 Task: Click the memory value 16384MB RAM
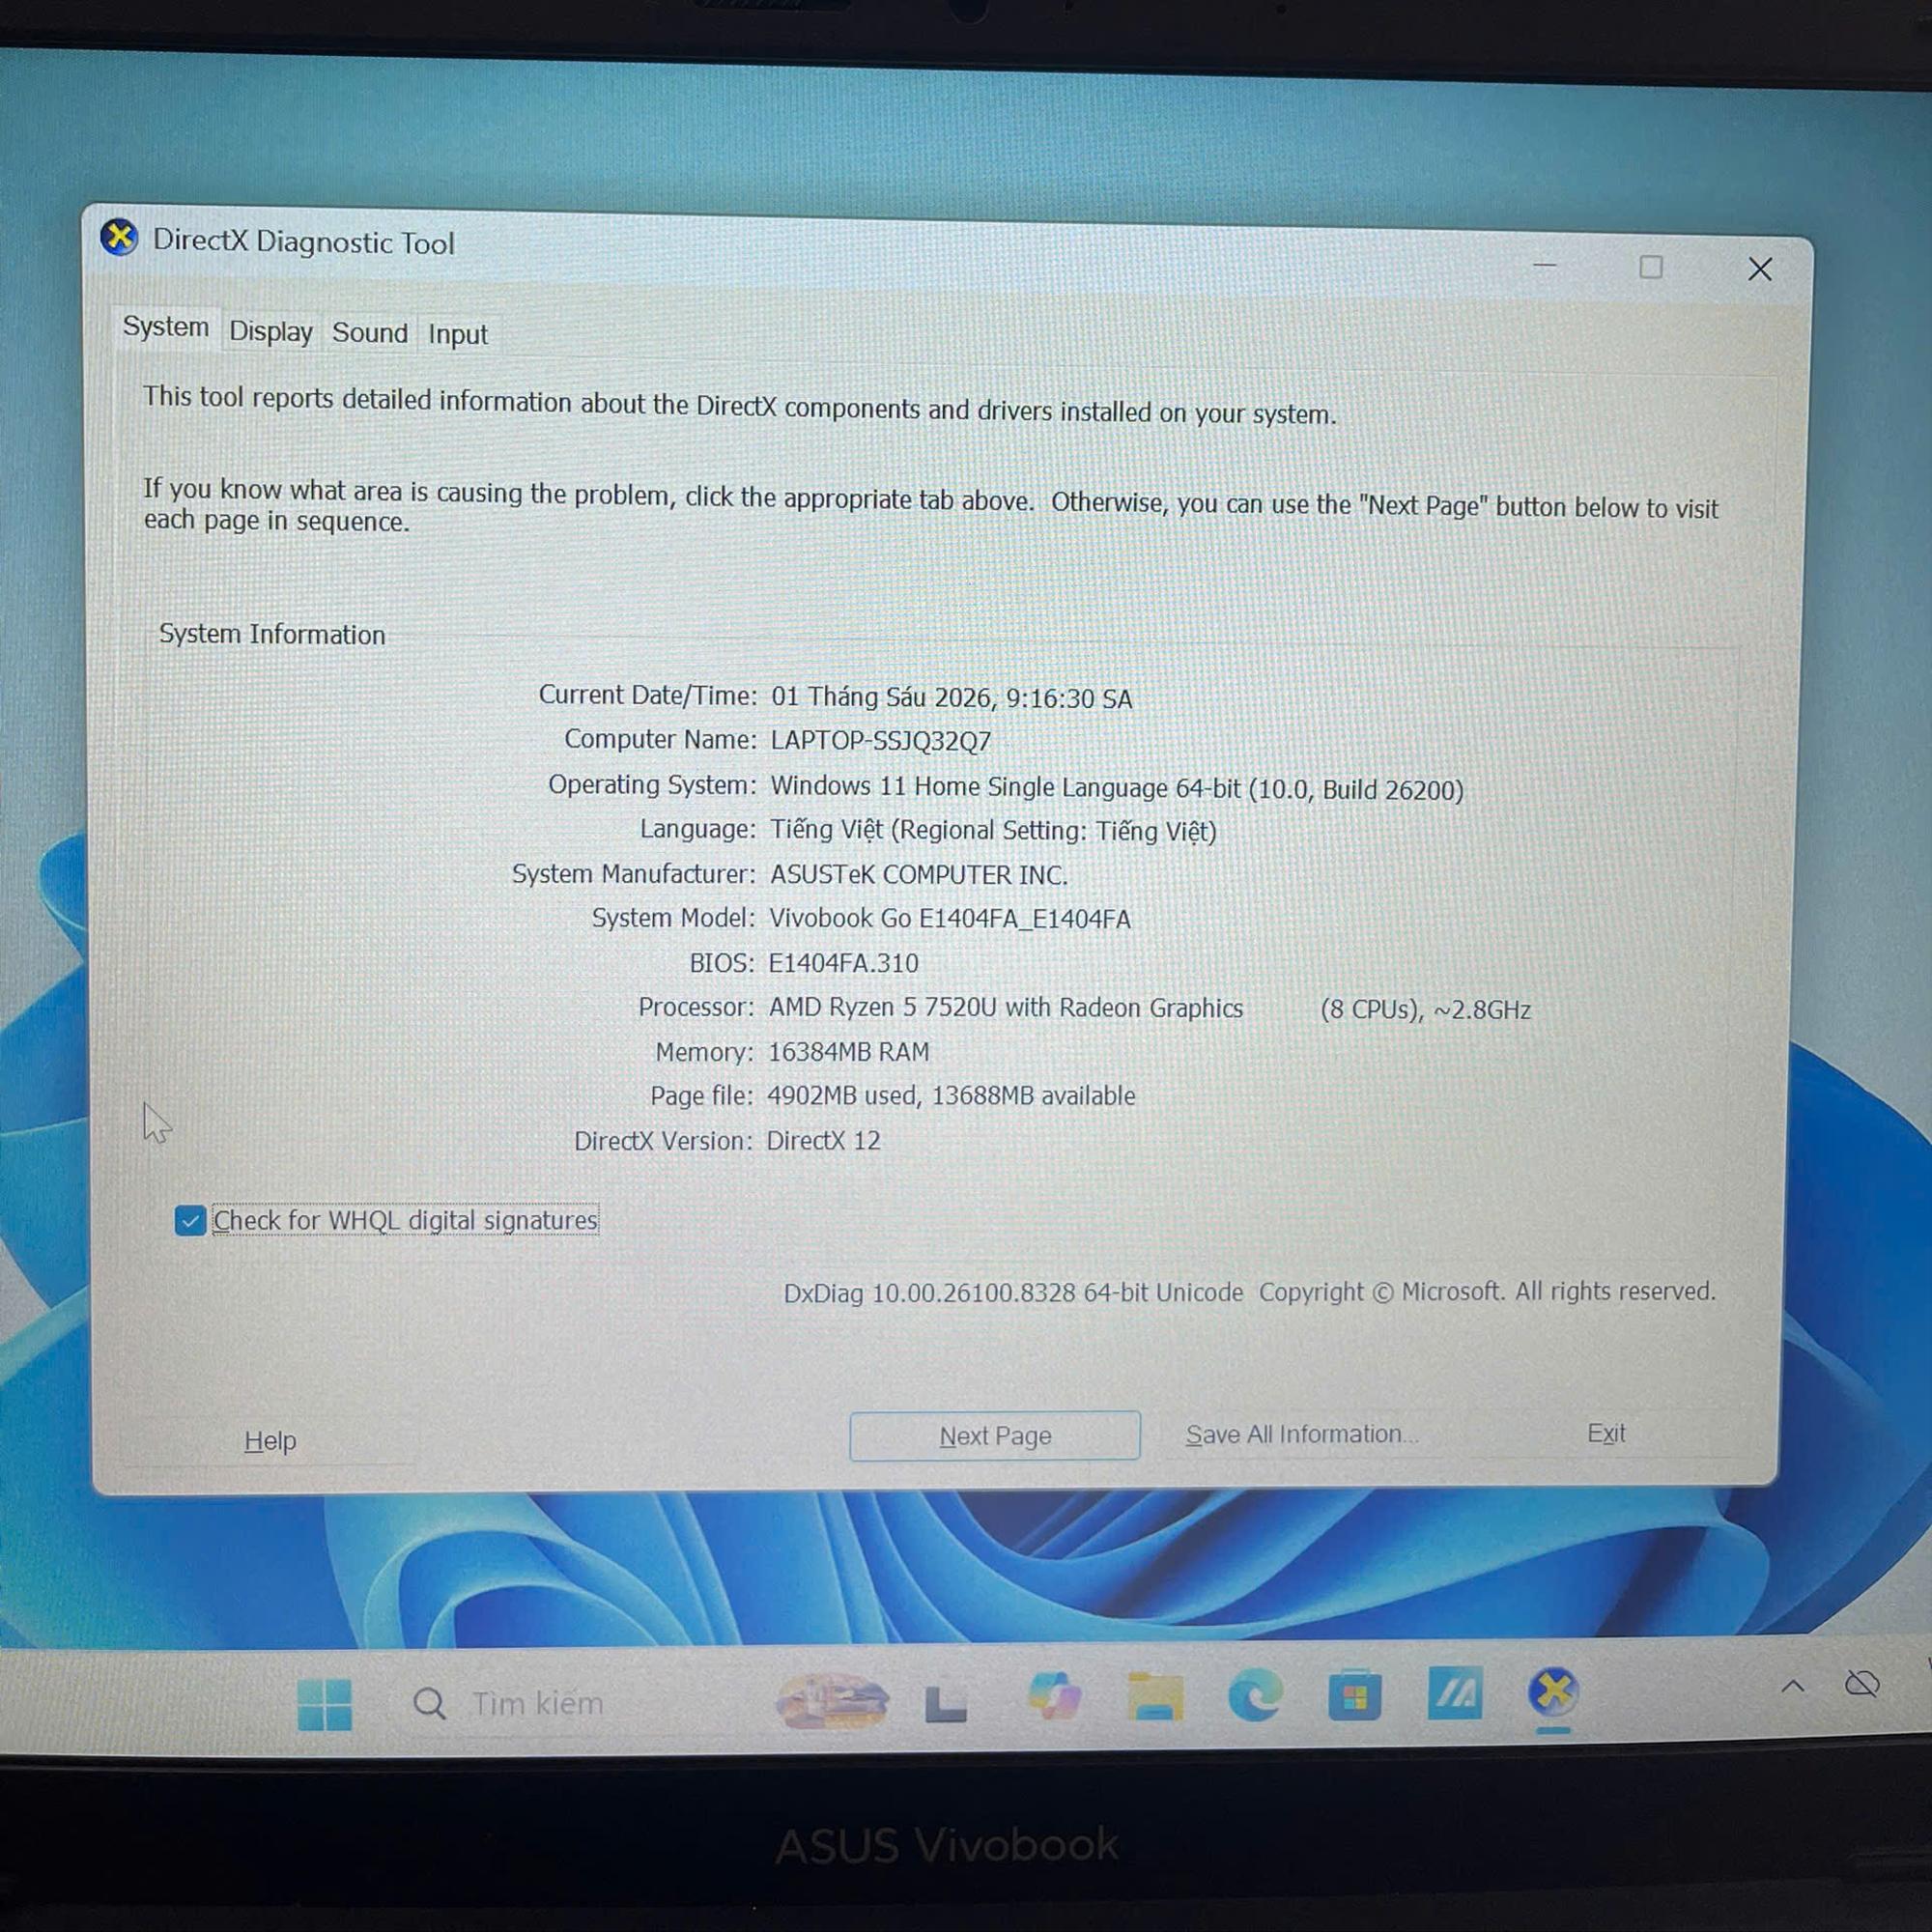pyautogui.click(x=849, y=1052)
